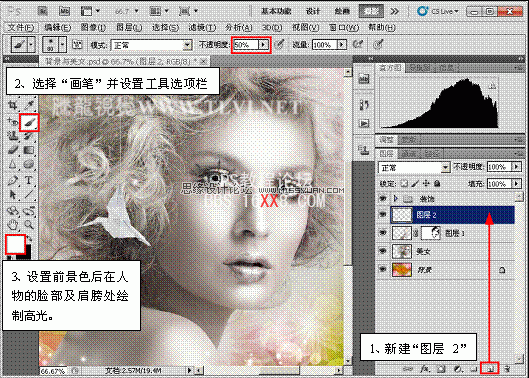
Task: Select the Hand tool
Action: pyautogui.click(x=12, y=225)
